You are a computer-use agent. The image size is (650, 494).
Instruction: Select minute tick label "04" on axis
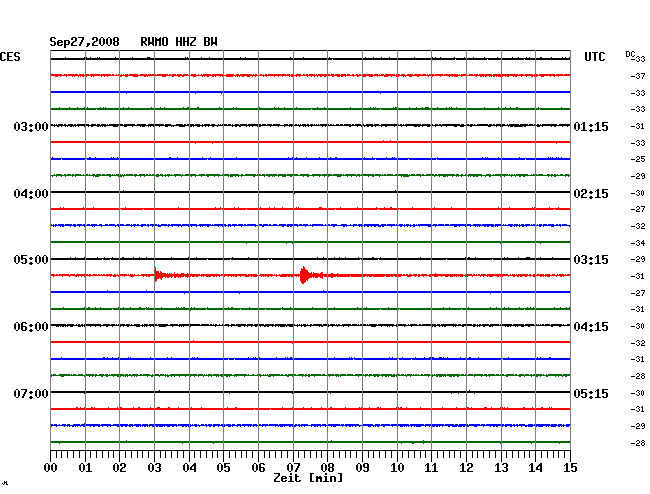[189, 467]
